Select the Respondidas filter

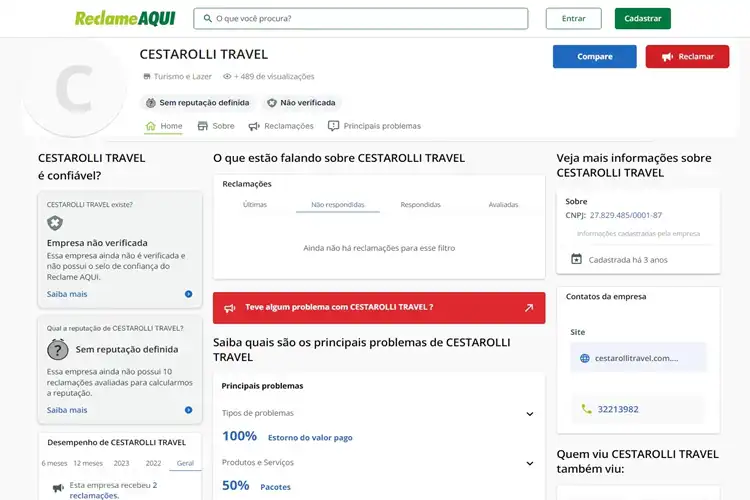[420, 205]
